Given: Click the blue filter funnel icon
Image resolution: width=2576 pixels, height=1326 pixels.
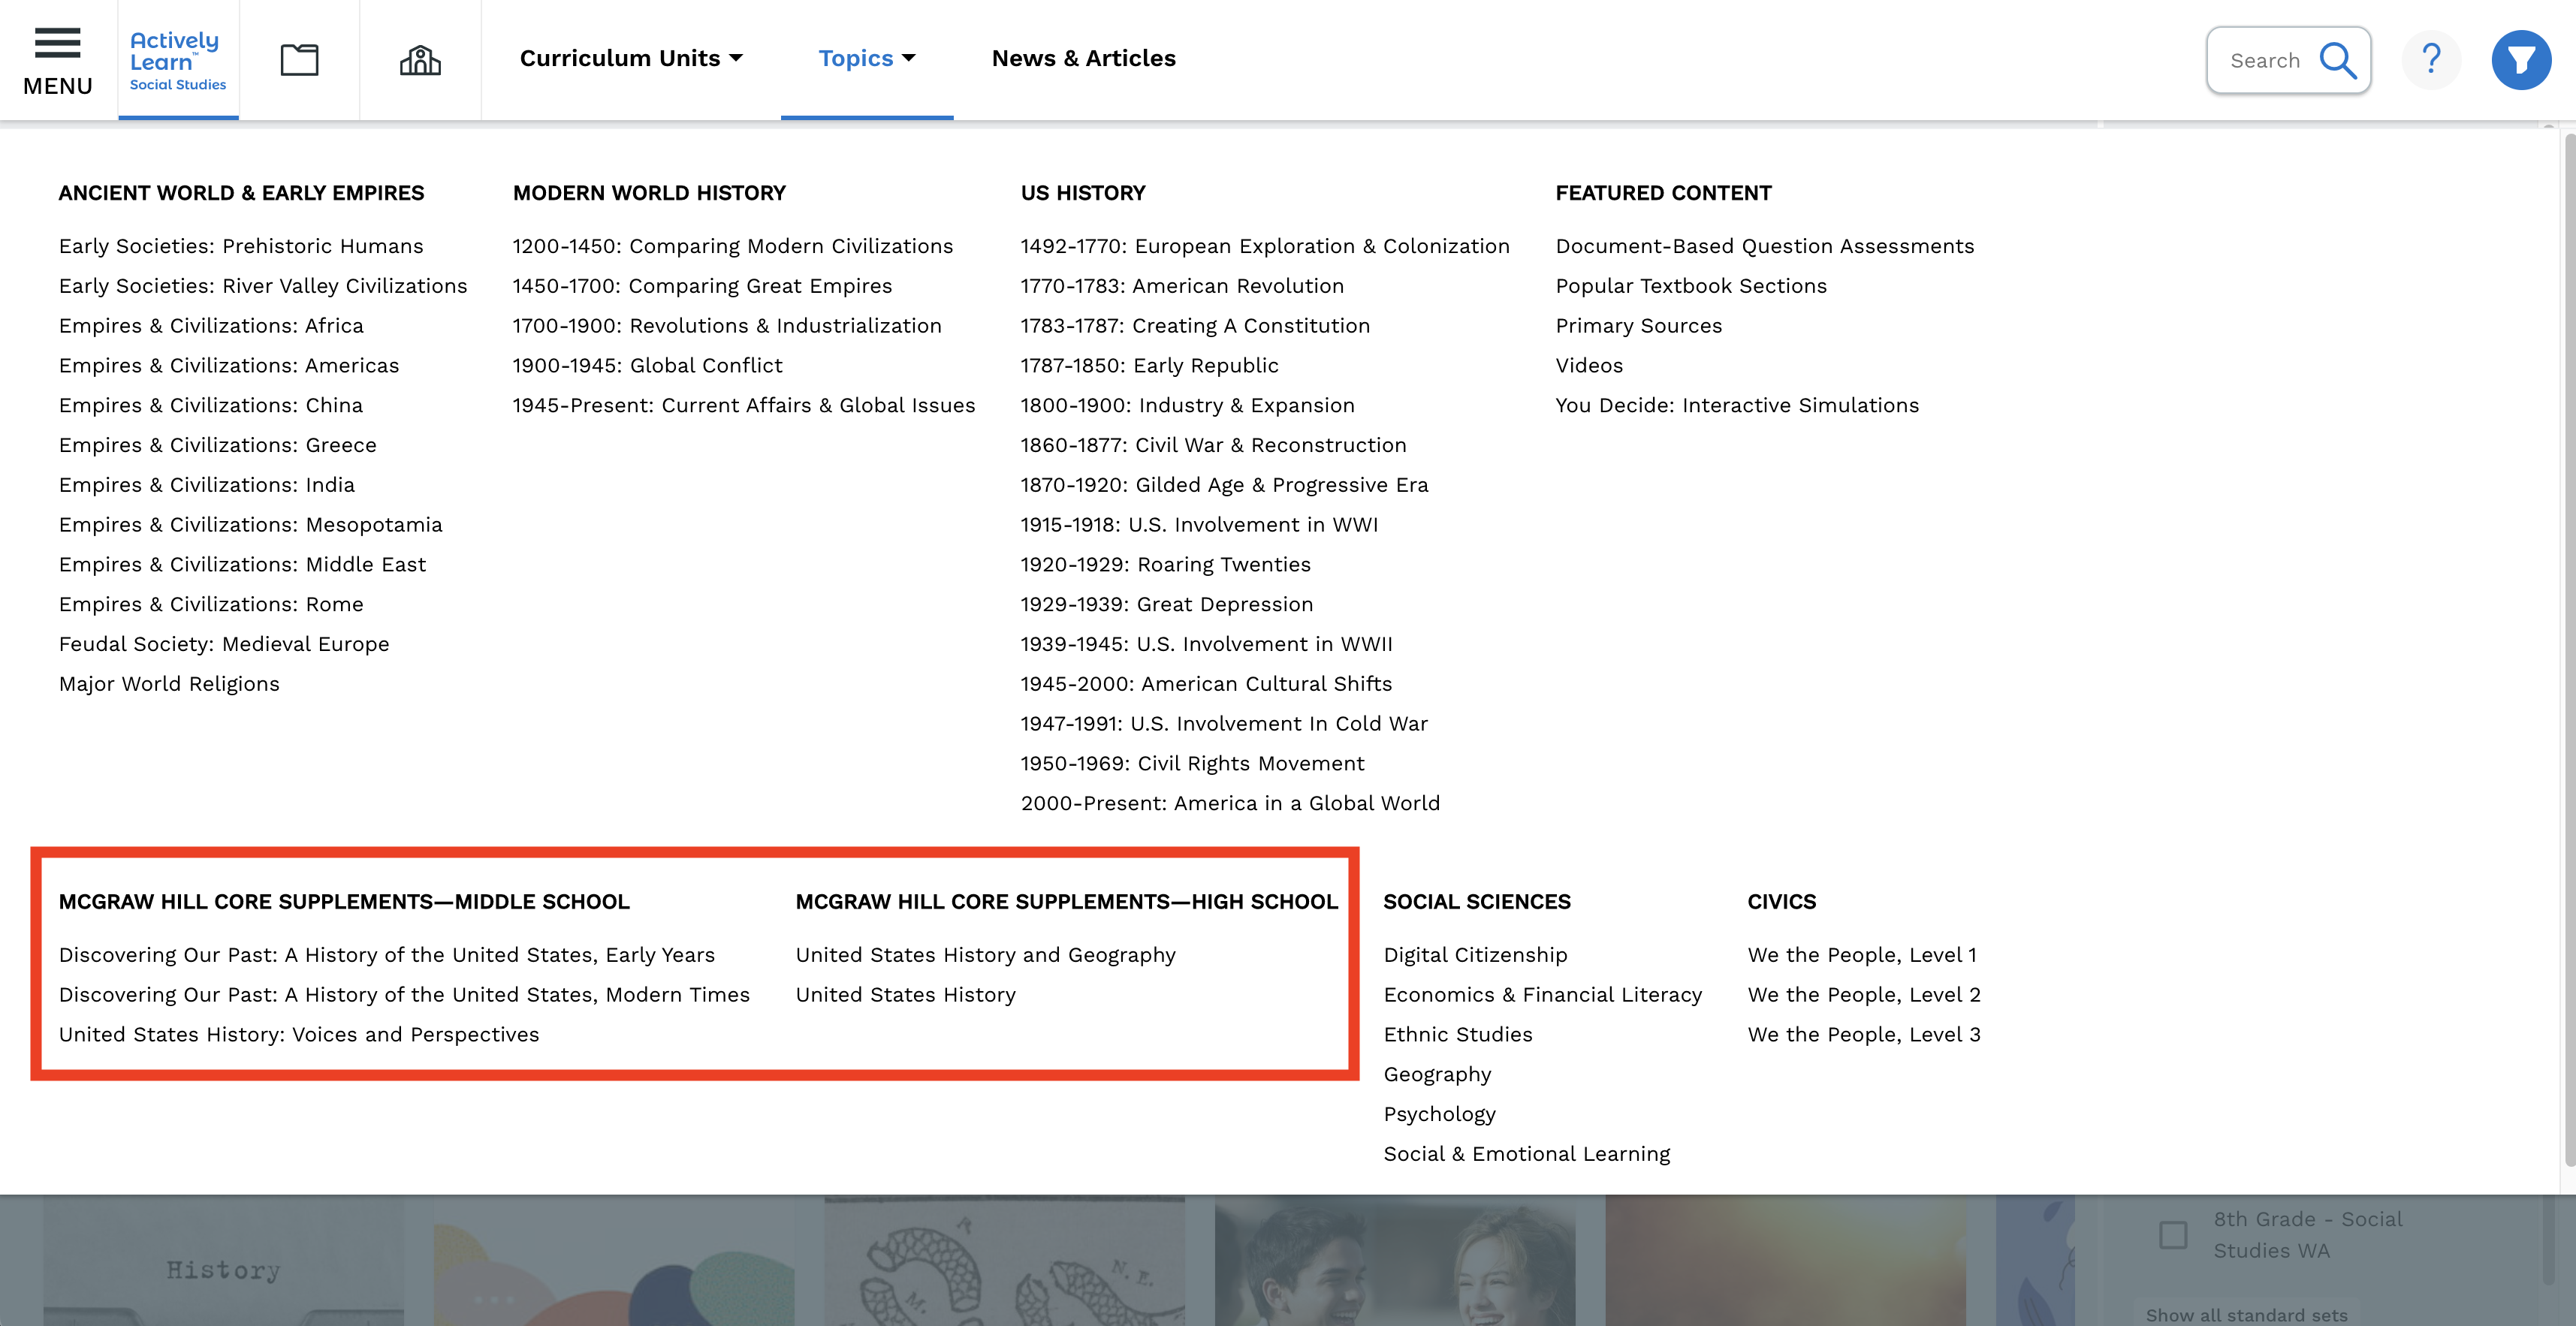Looking at the screenshot, I should coord(2521,60).
